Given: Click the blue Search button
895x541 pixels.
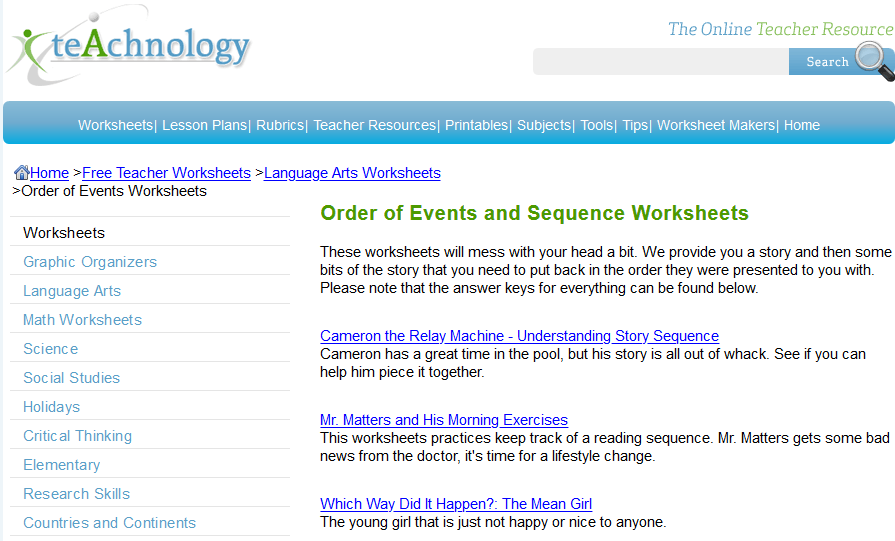Looking at the screenshot, I should (x=827, y=62).
